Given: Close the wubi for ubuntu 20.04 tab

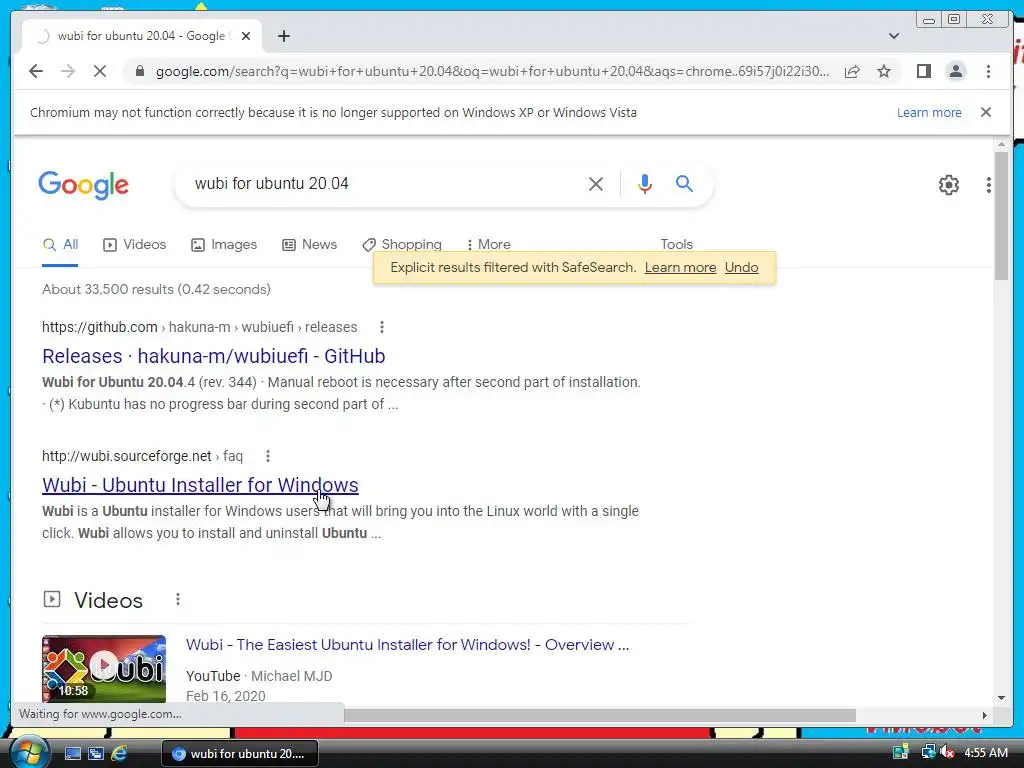Looking at the screenshot, I should [246, 36].
